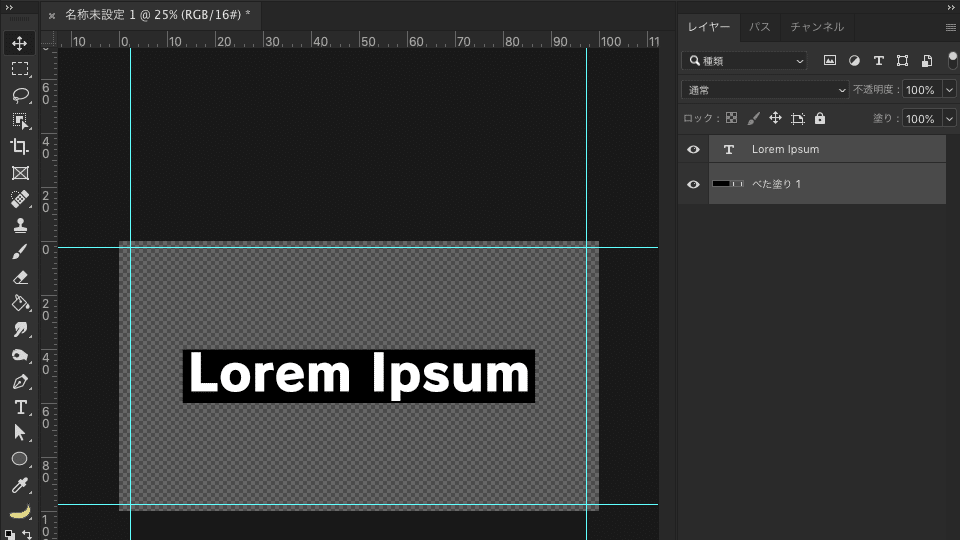Click the べた塗り 1 black fill thumbnail

(721, 184)
